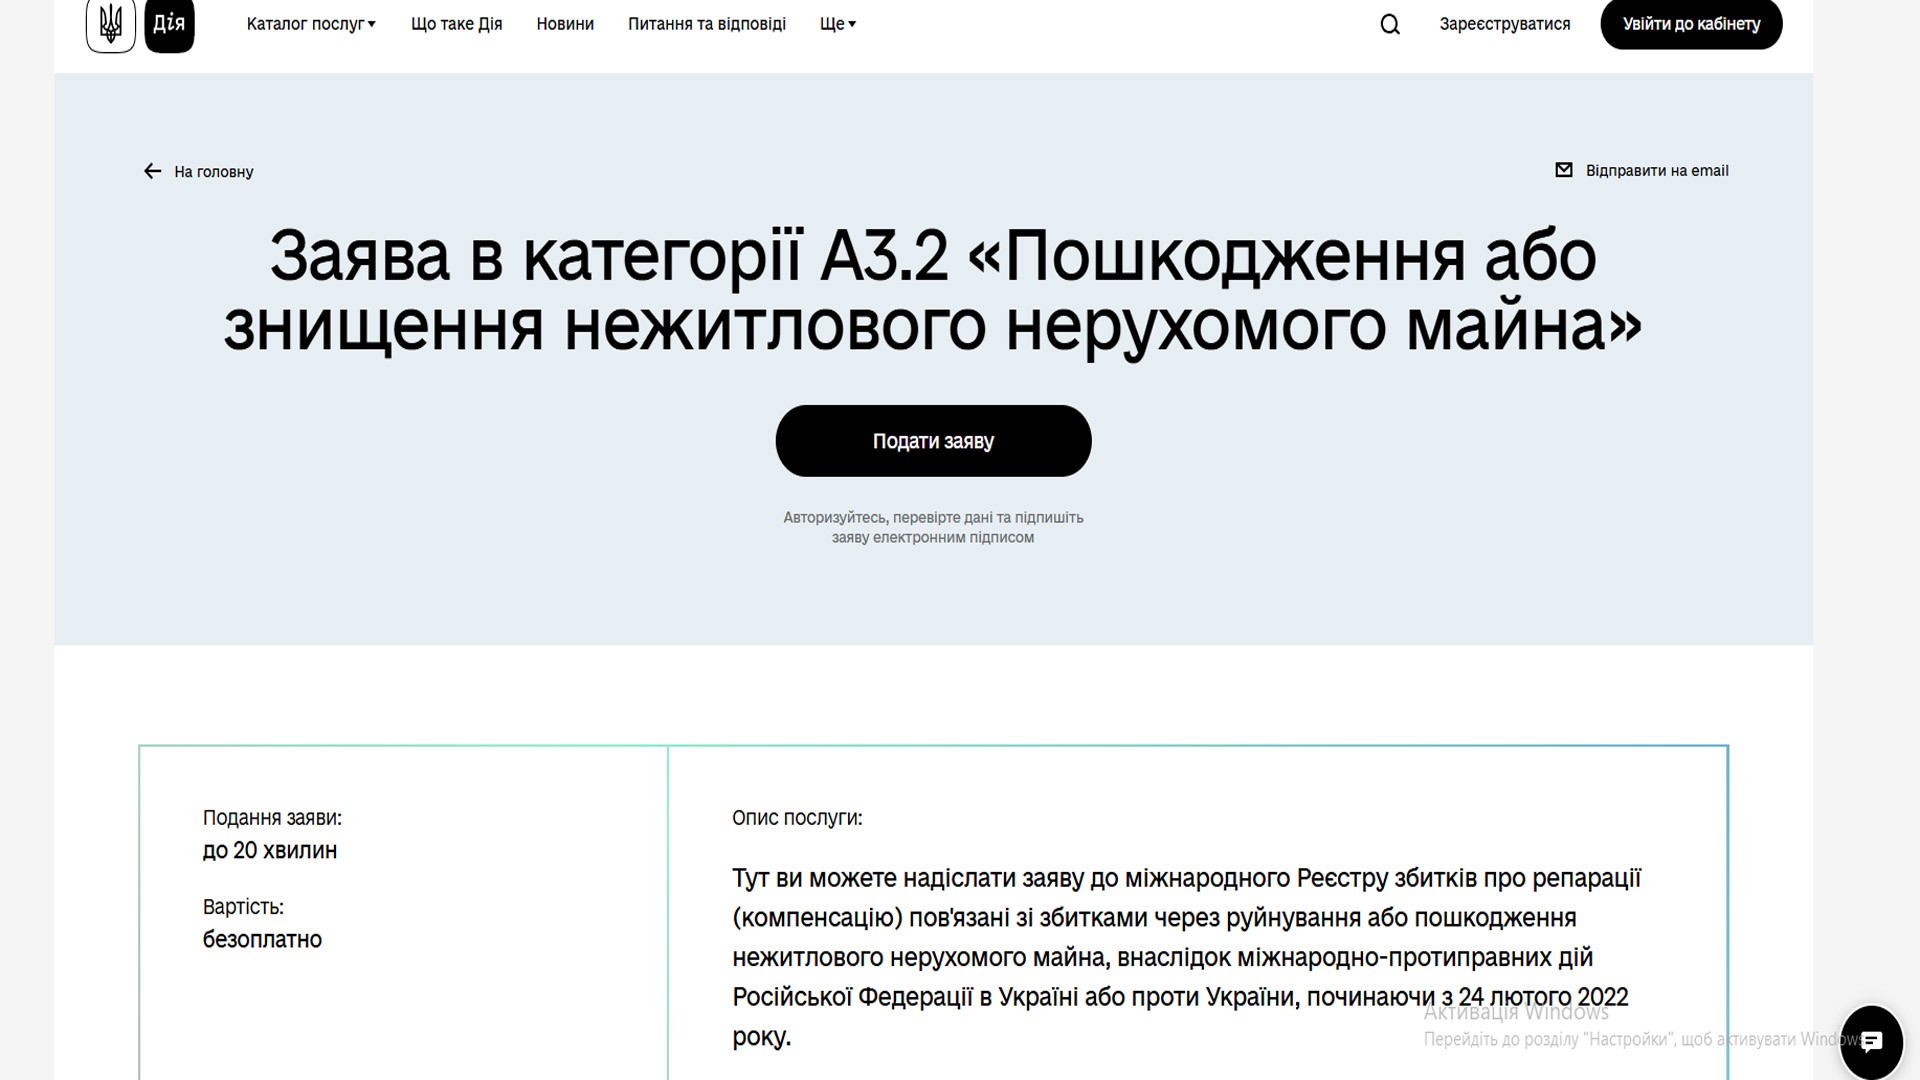Click the envelope icon for sending email

pos(1564,170)
